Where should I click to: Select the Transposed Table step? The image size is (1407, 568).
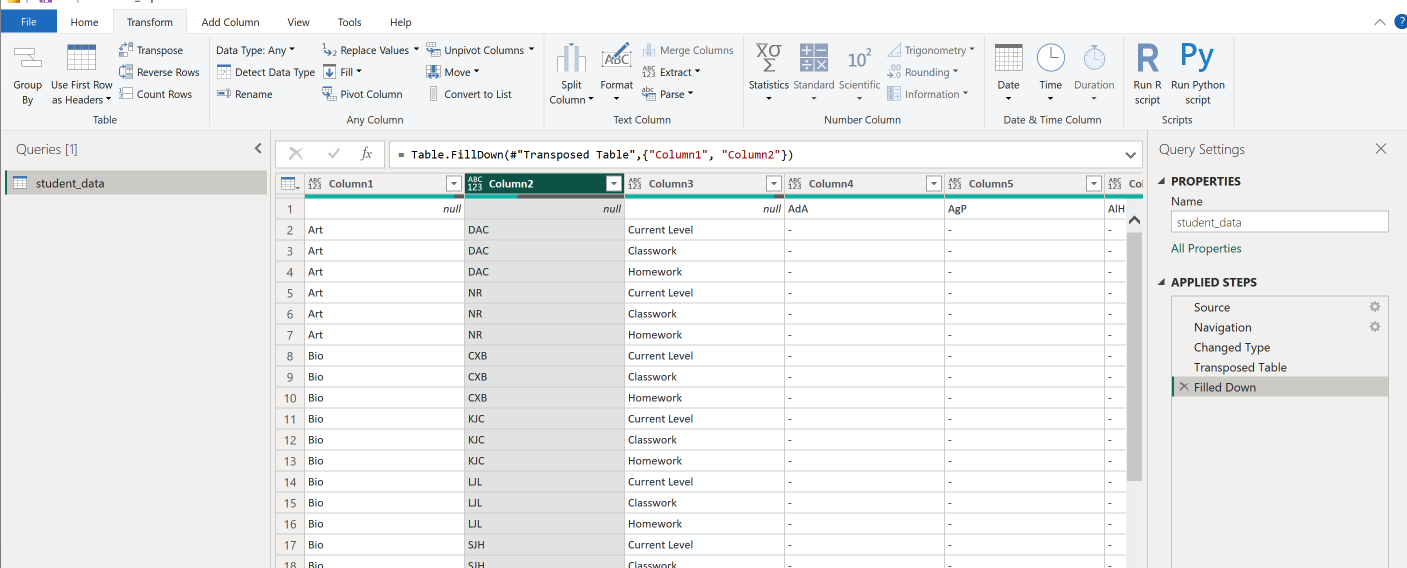click(x=1240, y=367)
